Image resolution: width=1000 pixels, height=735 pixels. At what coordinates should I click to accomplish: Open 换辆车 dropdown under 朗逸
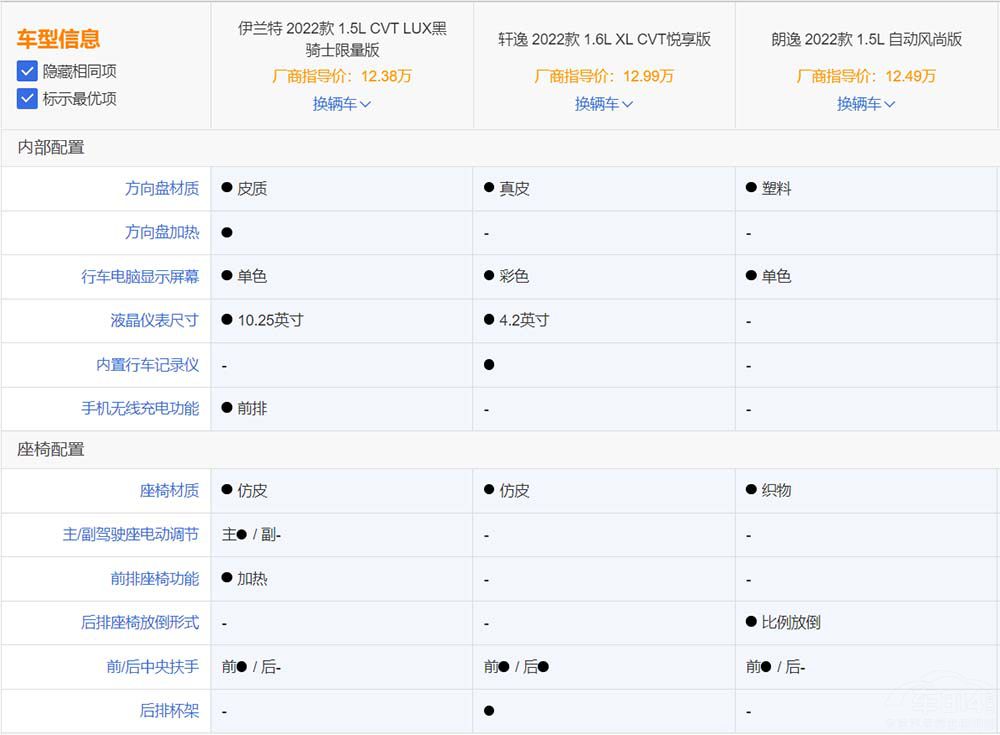coord(866,103)
